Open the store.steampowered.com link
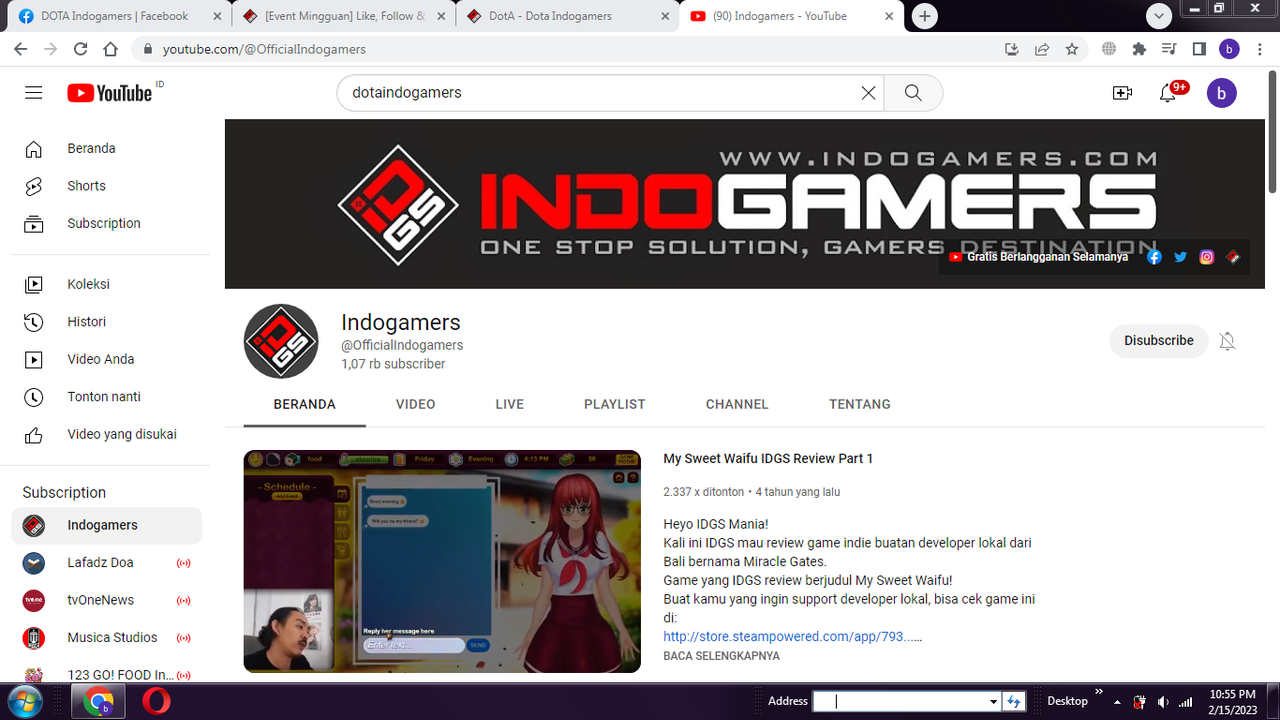 (792, 637)
